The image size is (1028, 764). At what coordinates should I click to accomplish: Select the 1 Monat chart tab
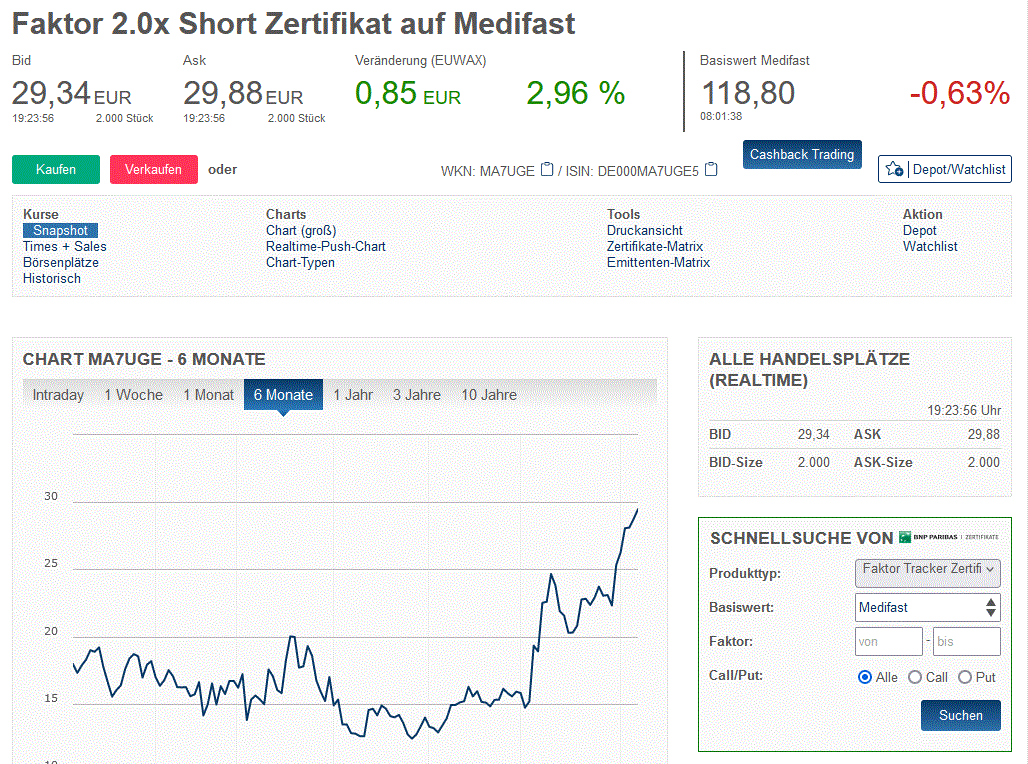[x=208, y=395]
